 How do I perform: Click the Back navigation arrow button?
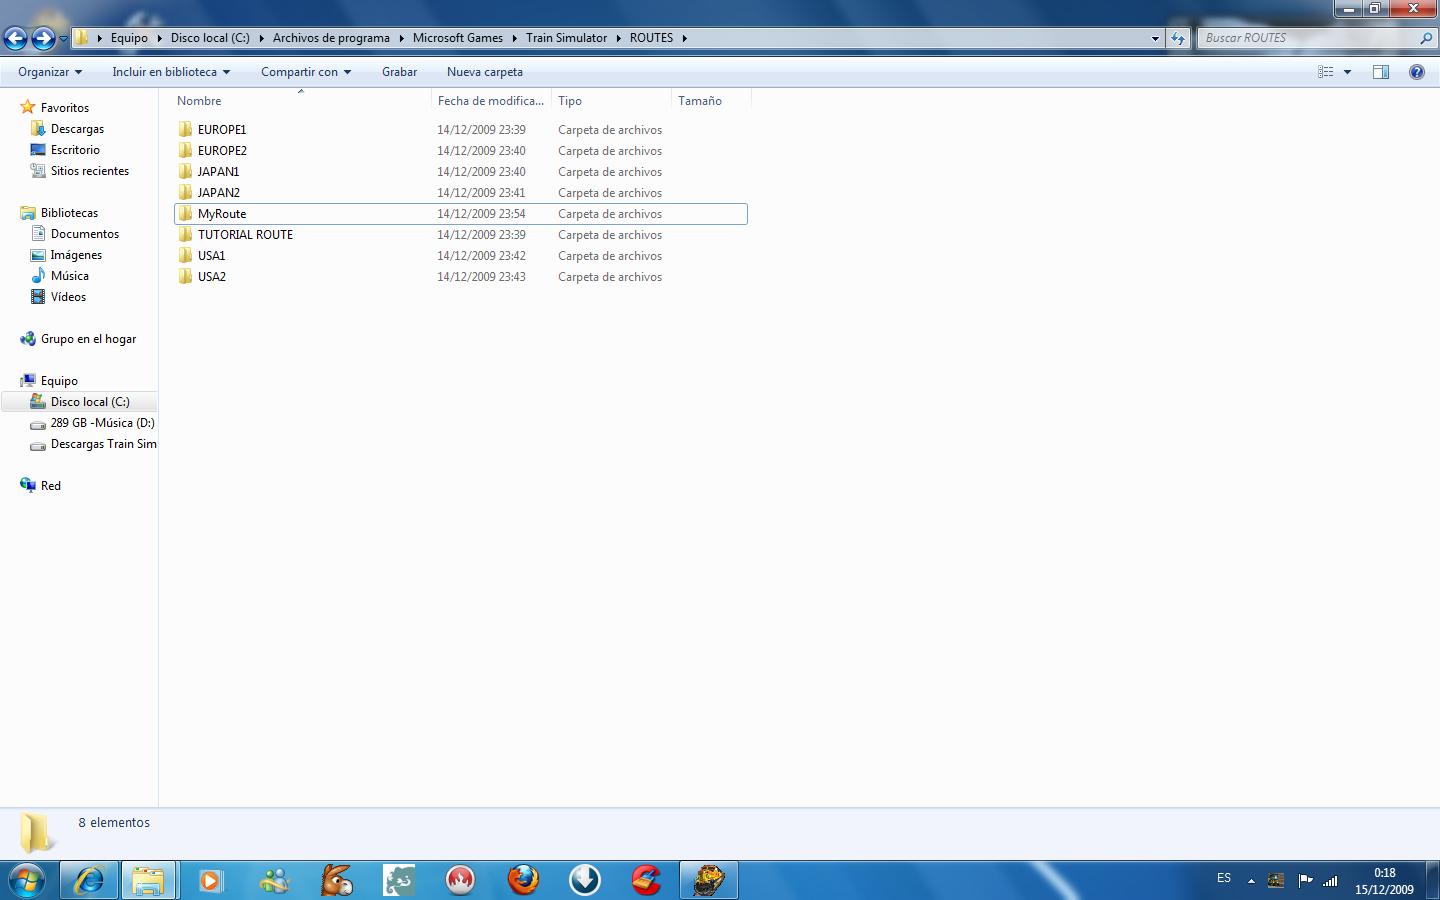point(15,39)
